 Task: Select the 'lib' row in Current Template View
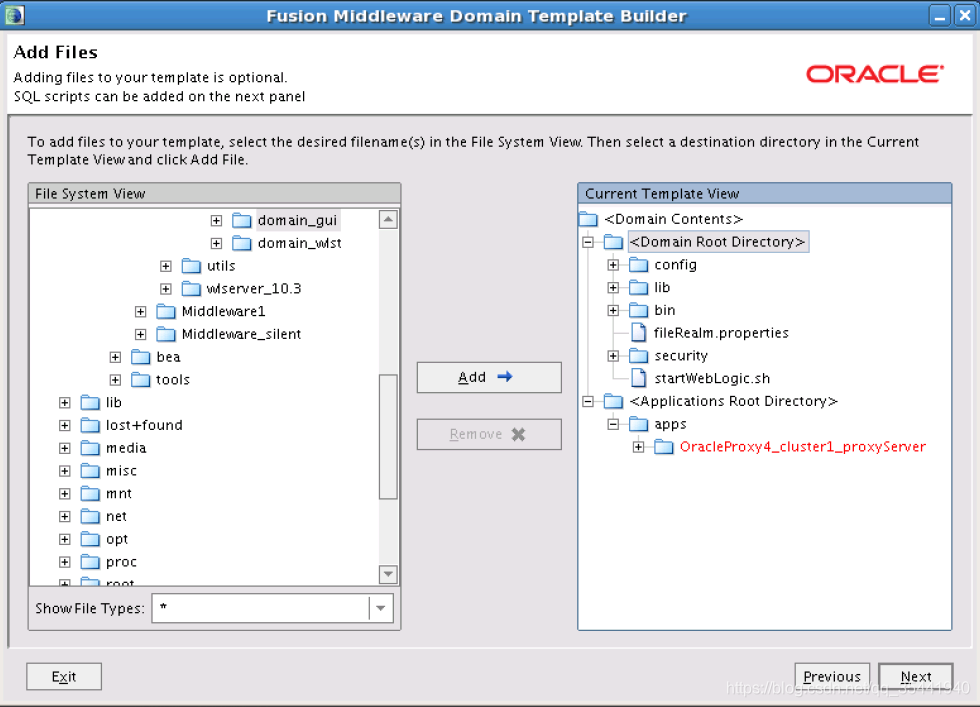point(662,288)
